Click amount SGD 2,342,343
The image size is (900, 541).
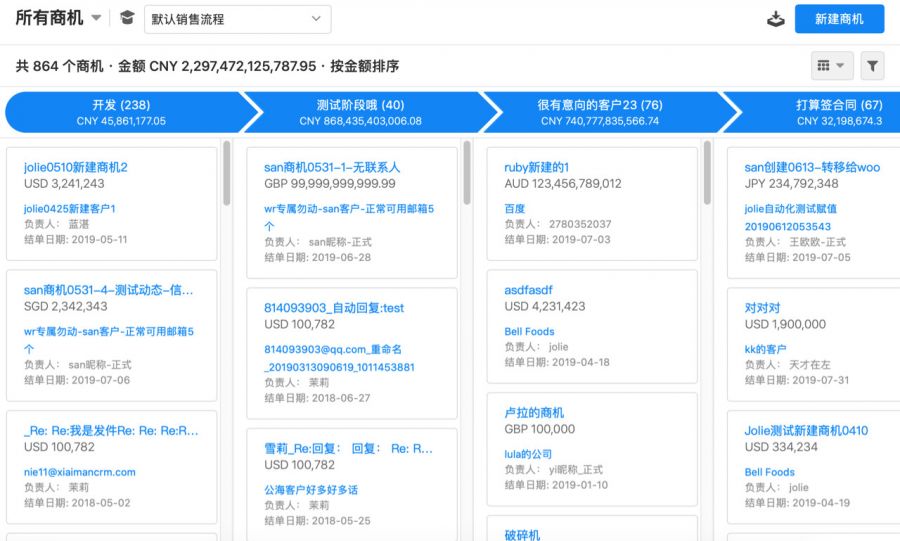click(x=65, y=306)
